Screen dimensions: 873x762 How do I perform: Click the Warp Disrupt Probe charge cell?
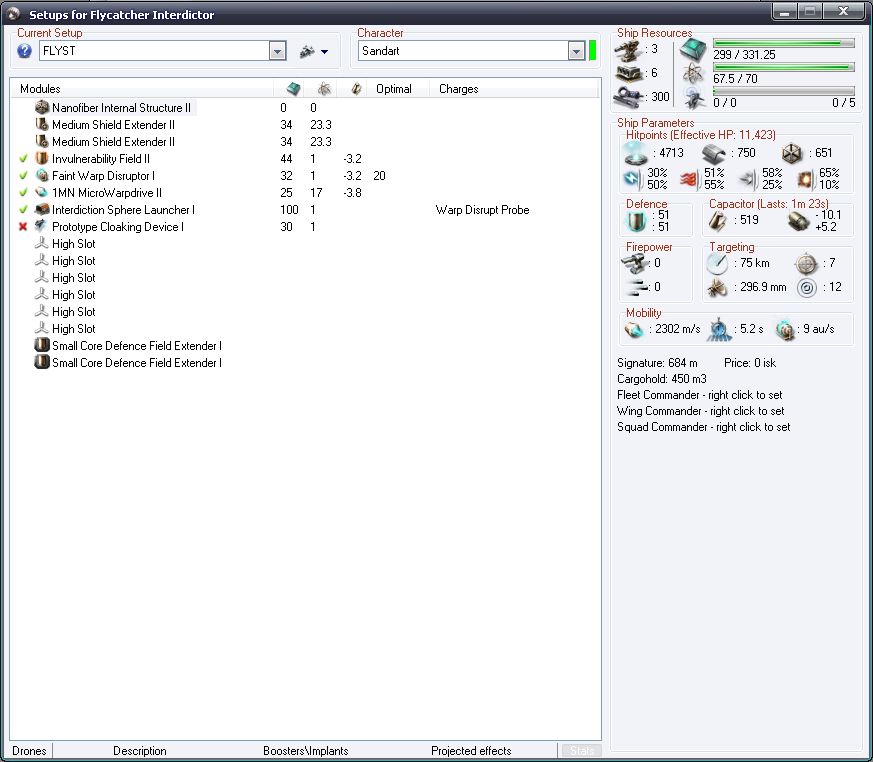pos(482,210)
